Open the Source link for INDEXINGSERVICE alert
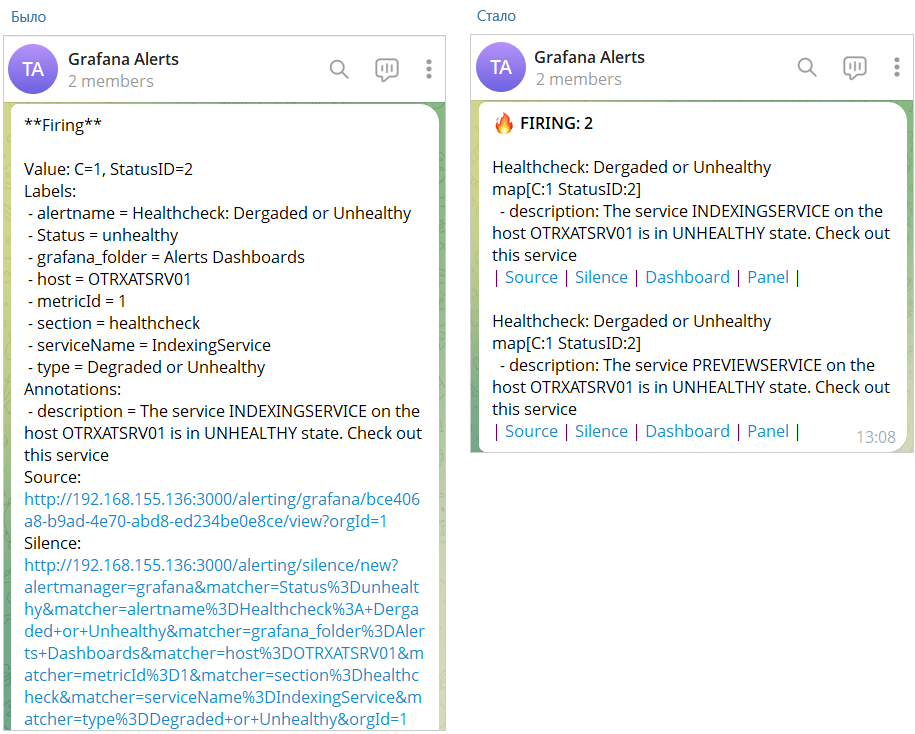This screenshot has width=915, height=734. click(x=531, y=277)
